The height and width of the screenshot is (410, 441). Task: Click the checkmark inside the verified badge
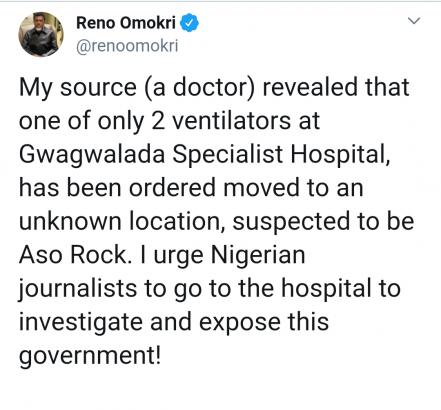click(x=189, y=23)
